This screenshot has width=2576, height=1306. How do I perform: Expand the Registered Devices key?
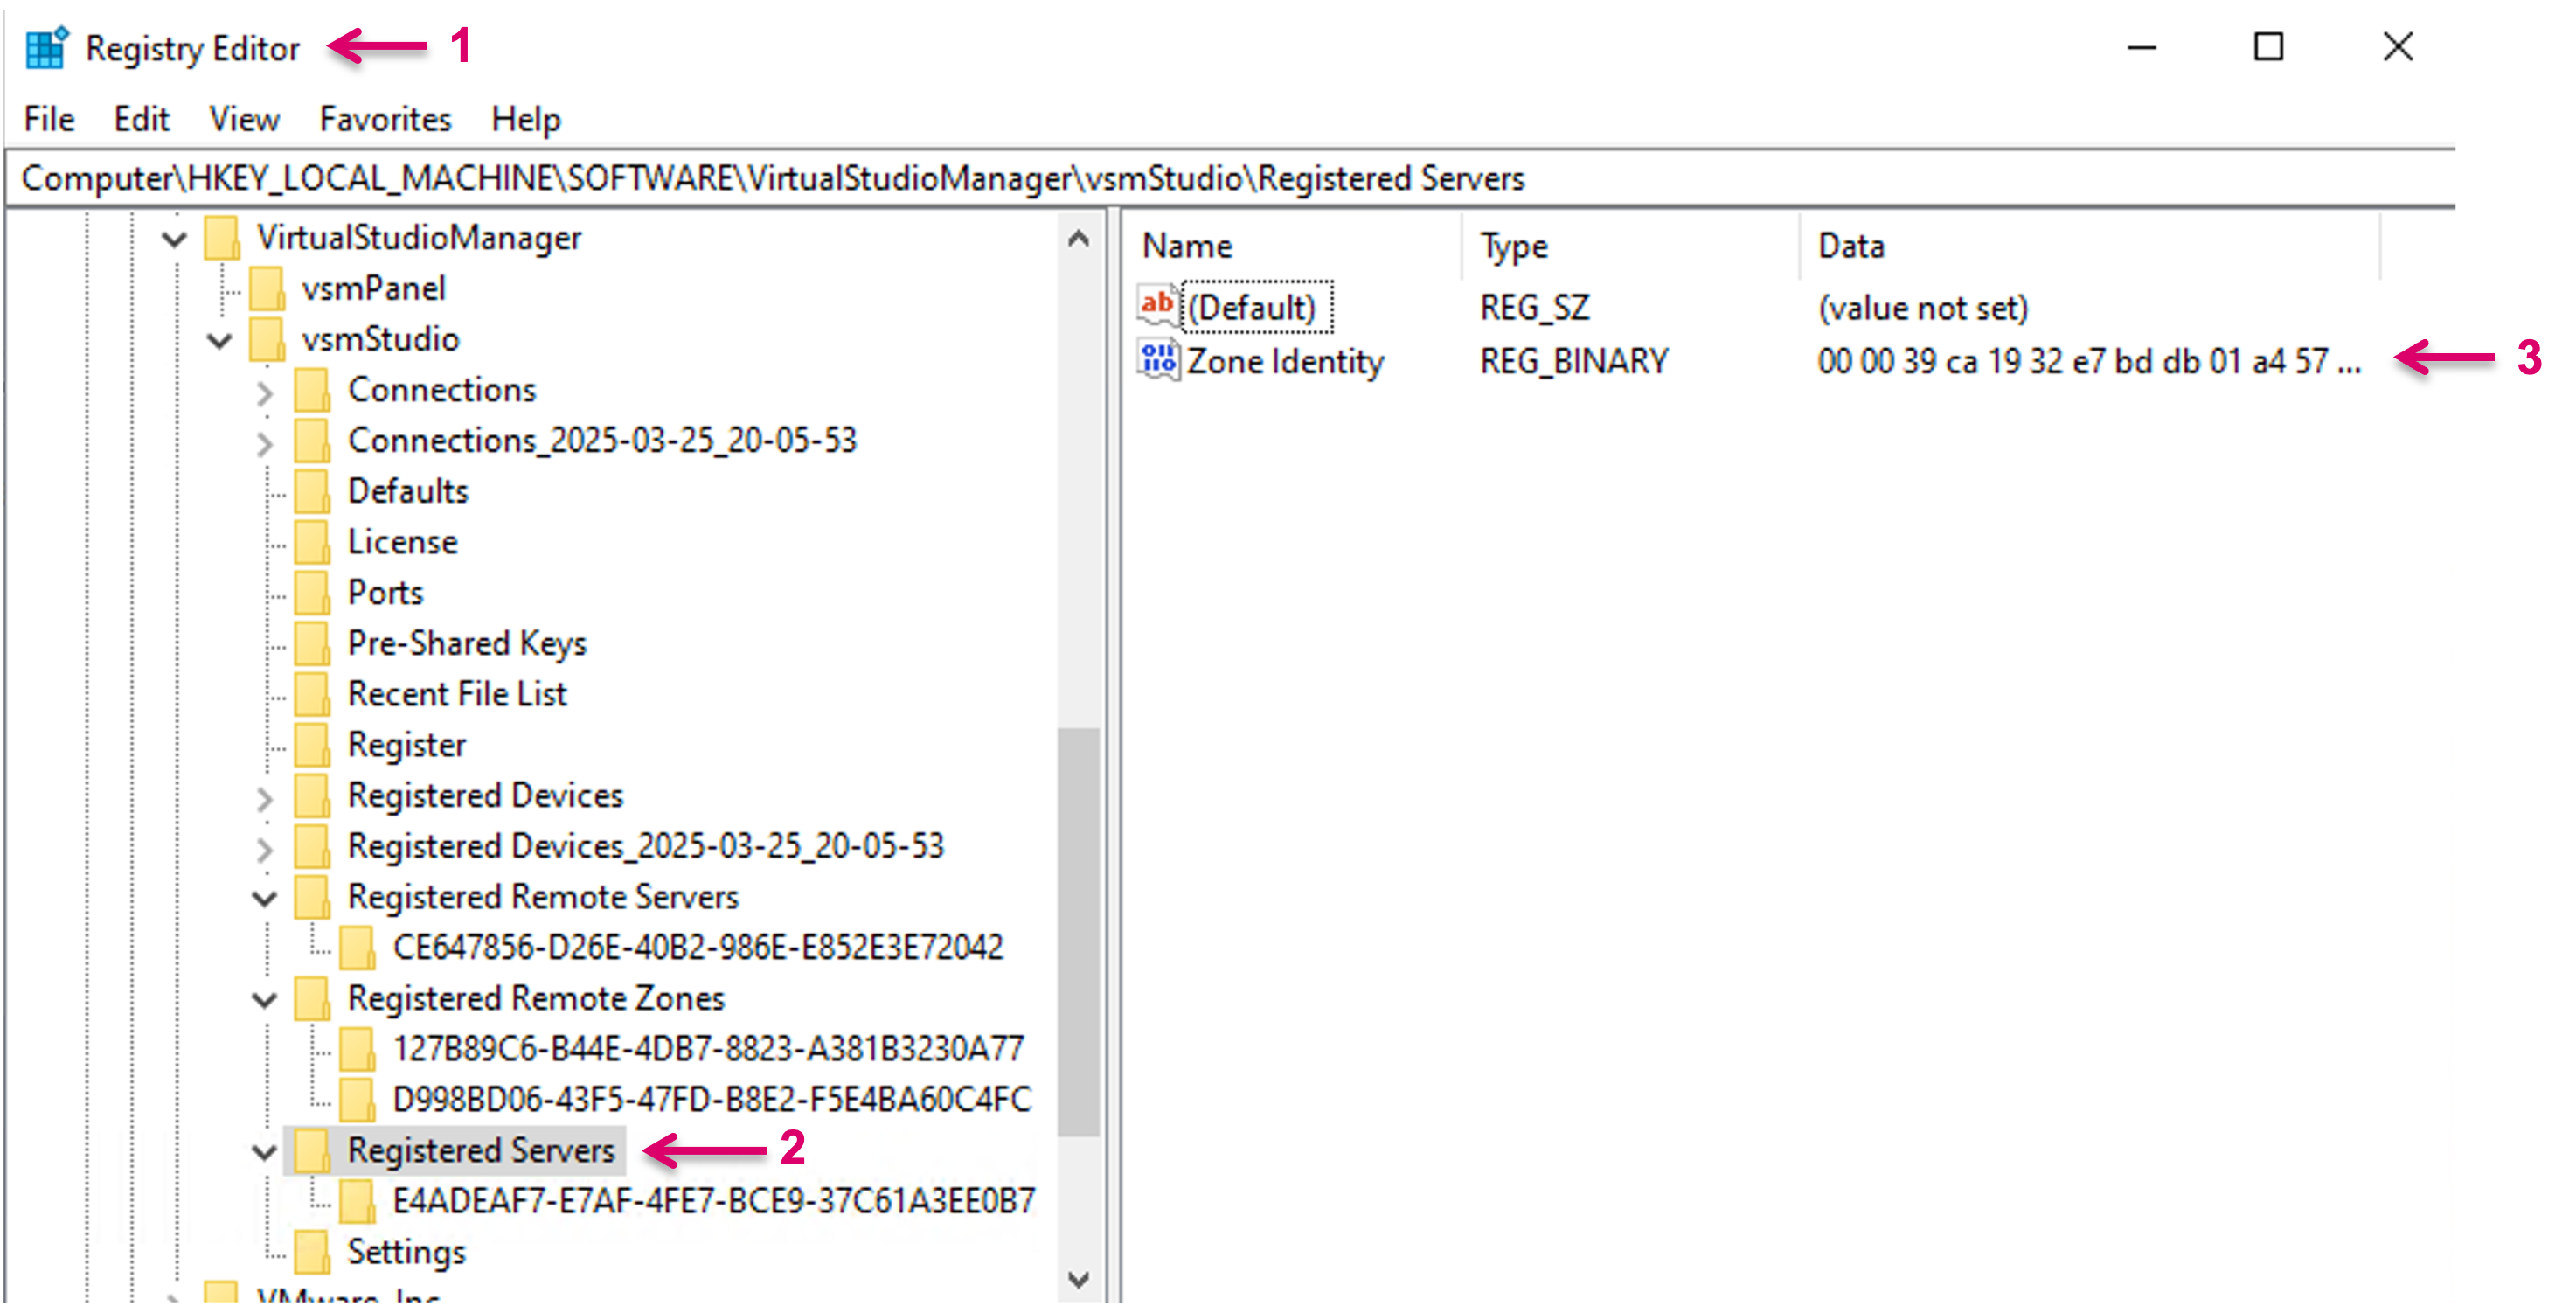(x=265, y=797)
